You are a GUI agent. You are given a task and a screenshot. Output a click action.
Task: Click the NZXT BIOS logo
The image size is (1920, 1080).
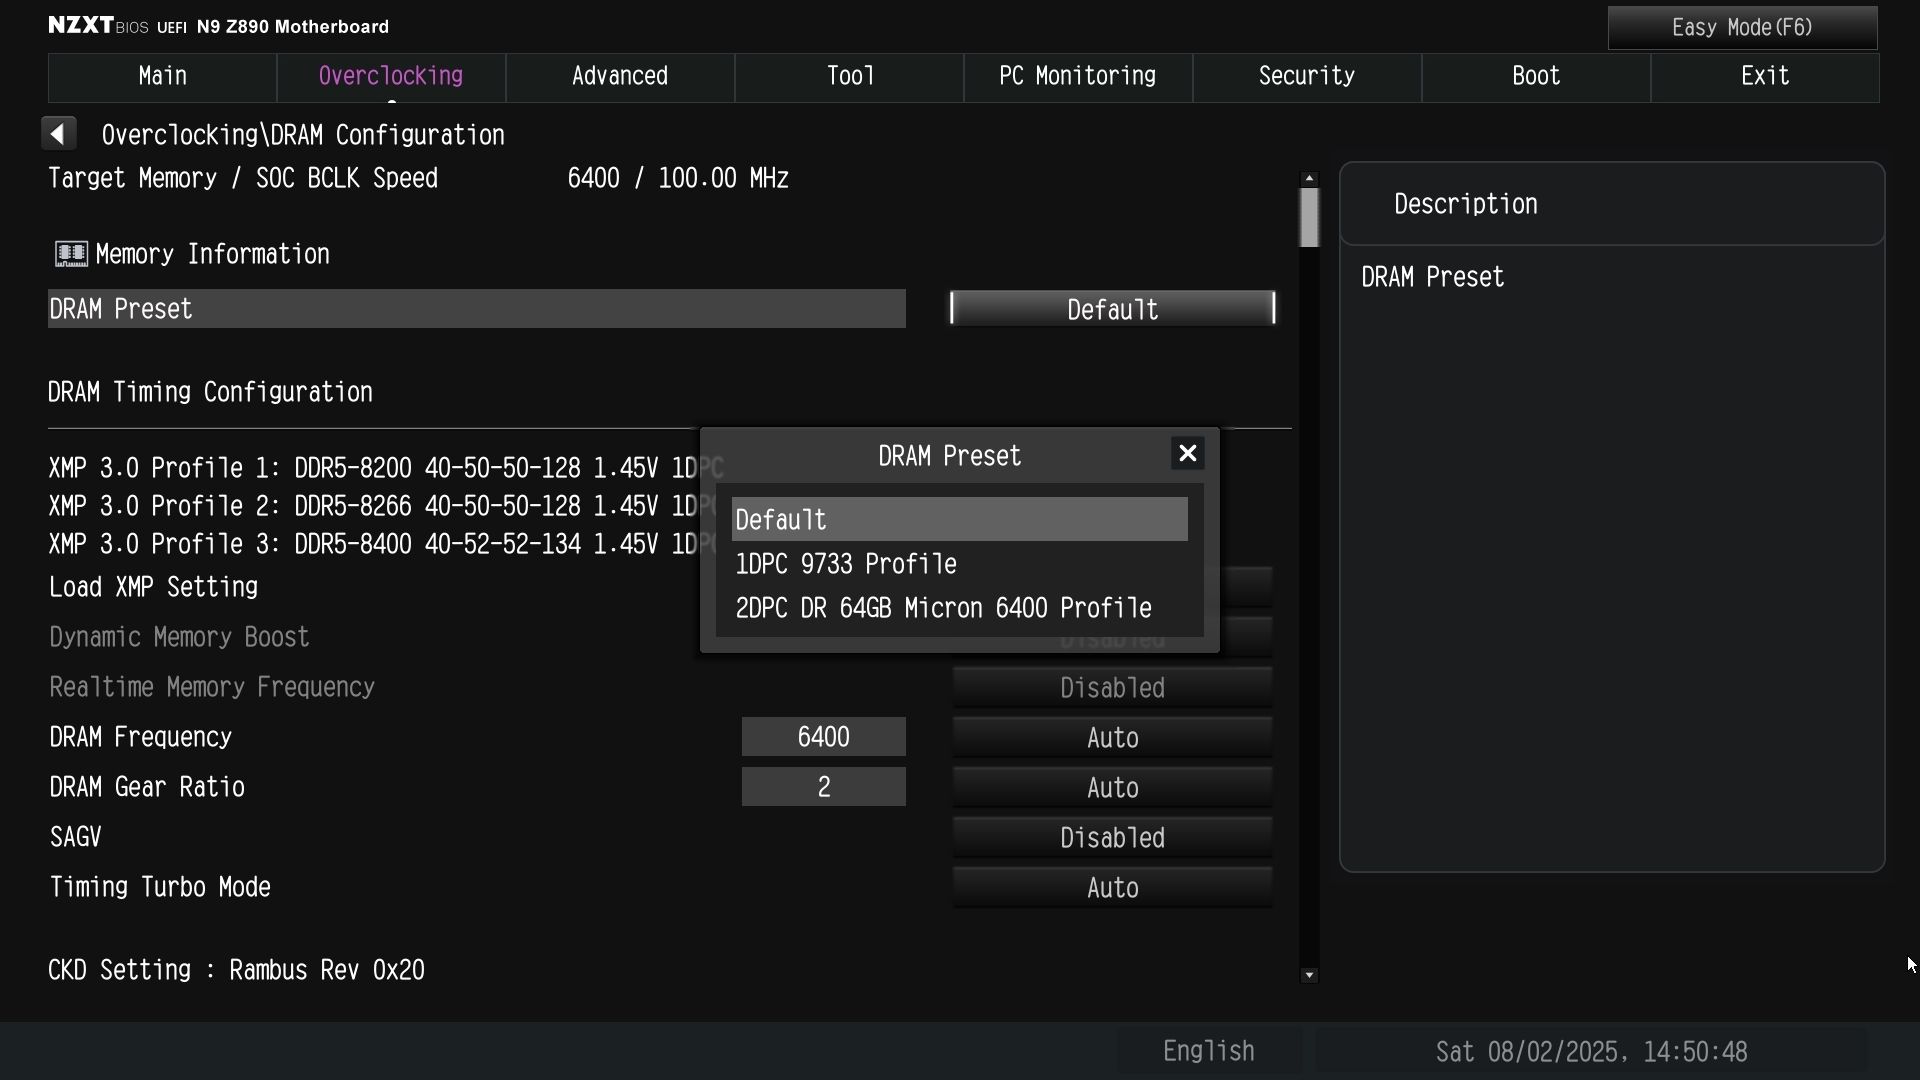click(x=98, y=26)
